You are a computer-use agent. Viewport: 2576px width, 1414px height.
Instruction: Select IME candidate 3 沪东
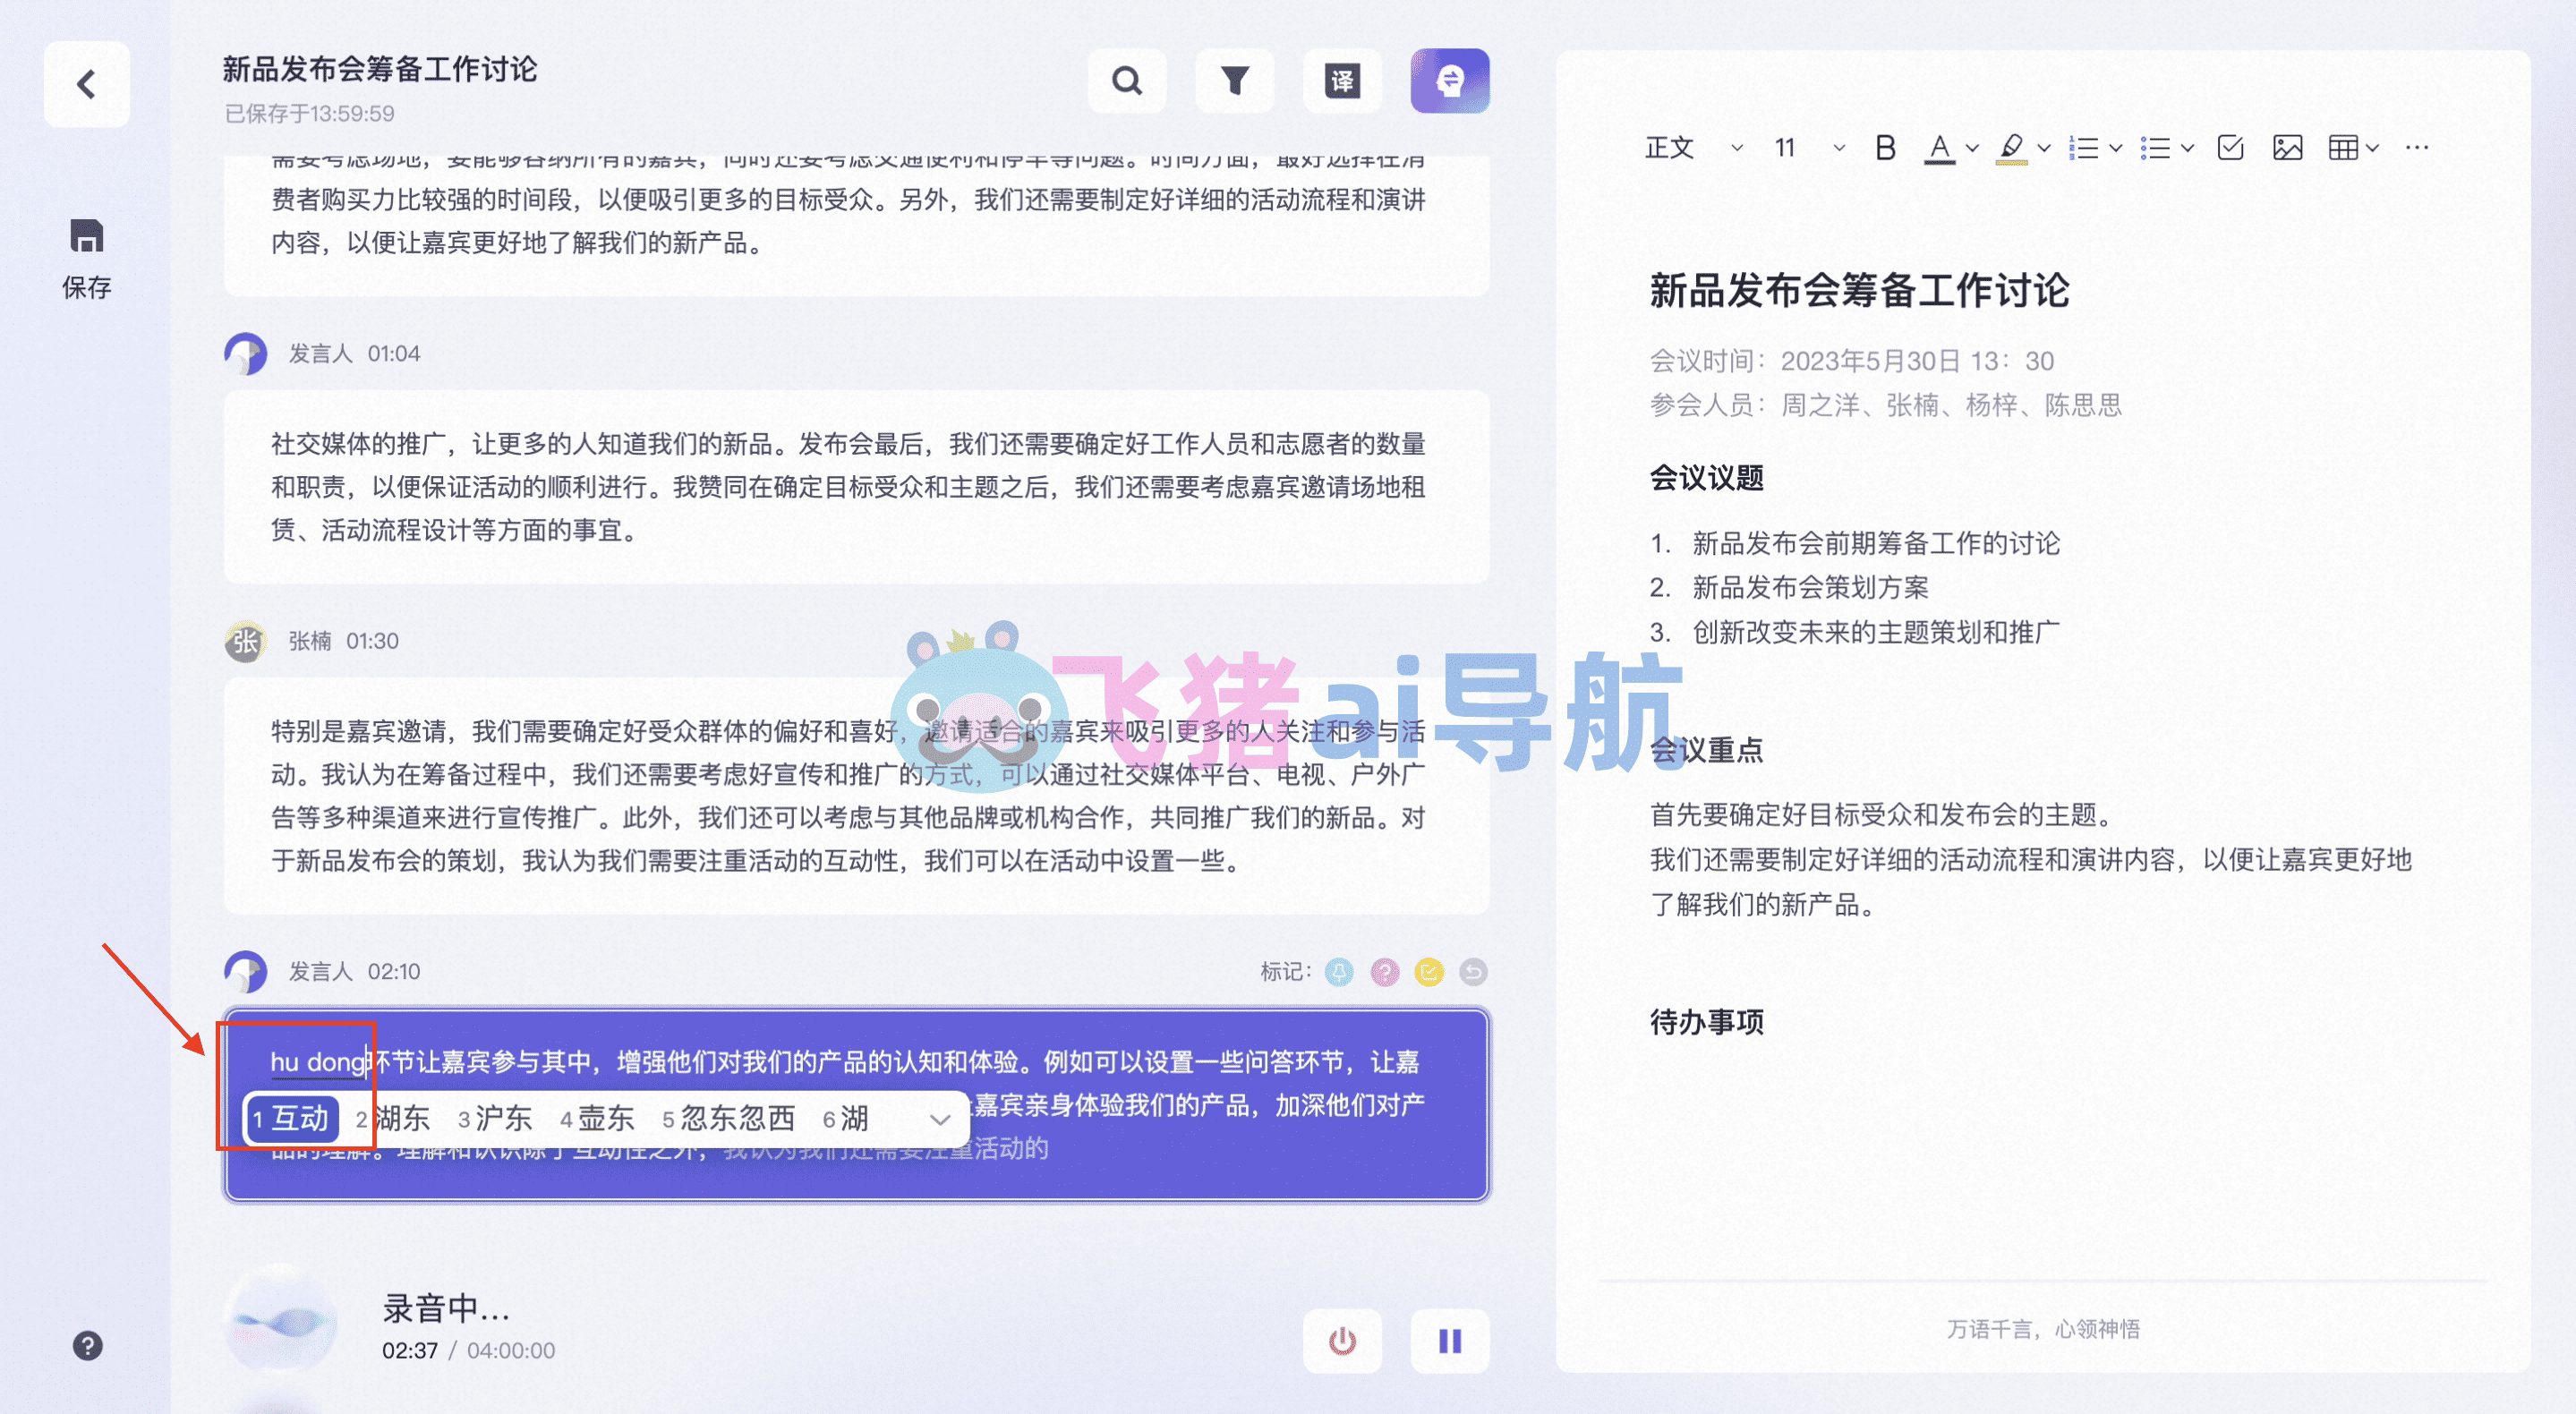point(495,1118)
